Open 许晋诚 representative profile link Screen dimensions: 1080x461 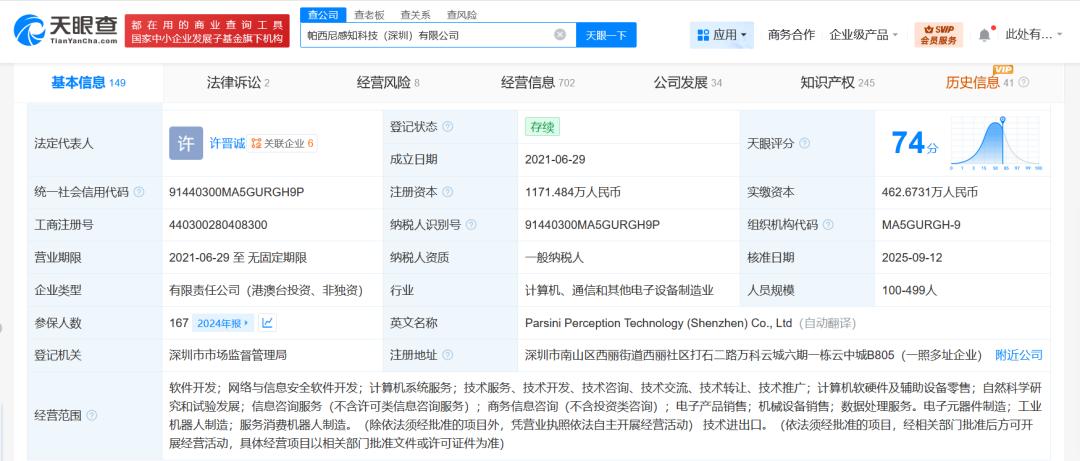click(x=227, y=143)
